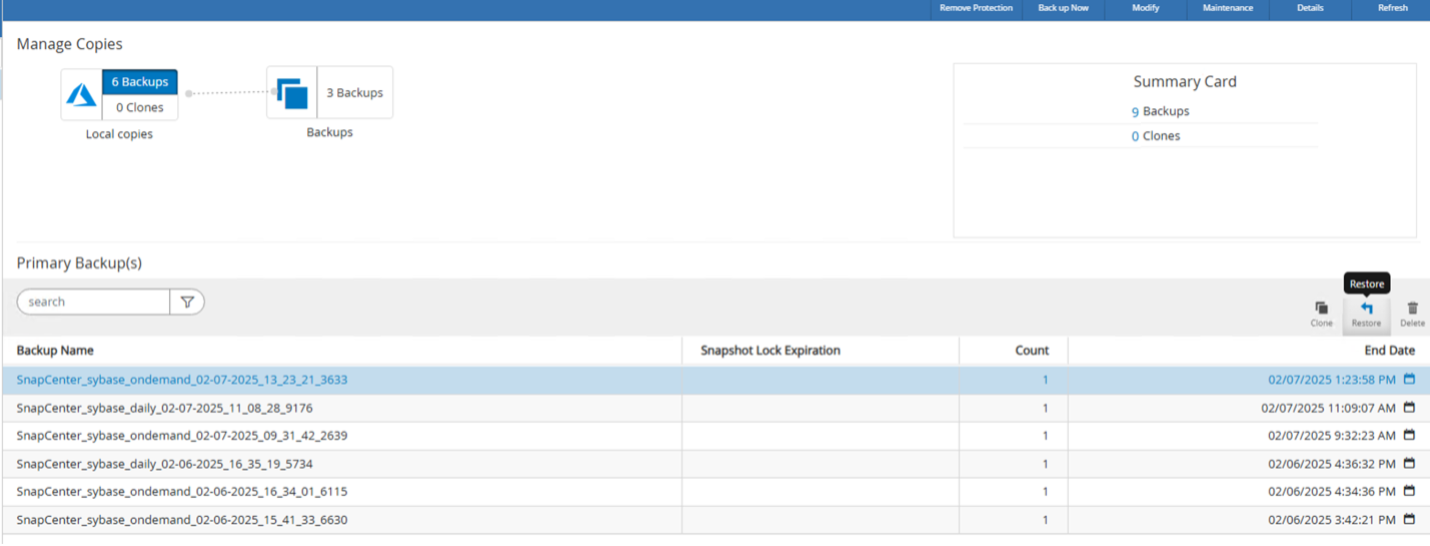1430x546 pixels.
Task: Sort by Count column header
Action: [1032, 351]
